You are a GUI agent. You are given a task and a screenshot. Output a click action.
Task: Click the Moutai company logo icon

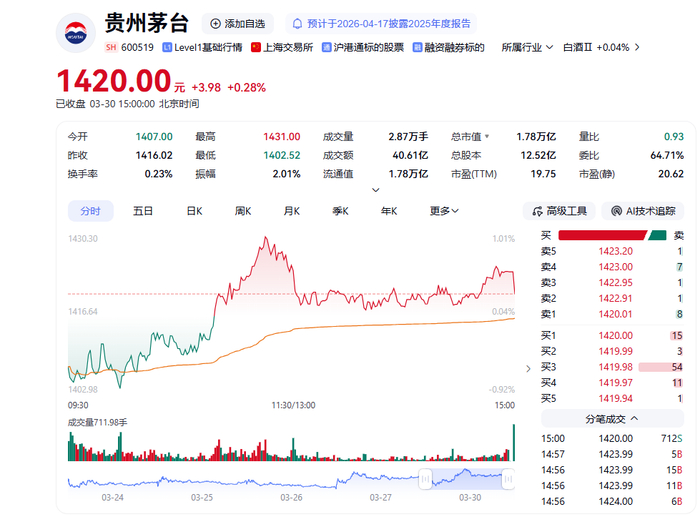point(75,33)
